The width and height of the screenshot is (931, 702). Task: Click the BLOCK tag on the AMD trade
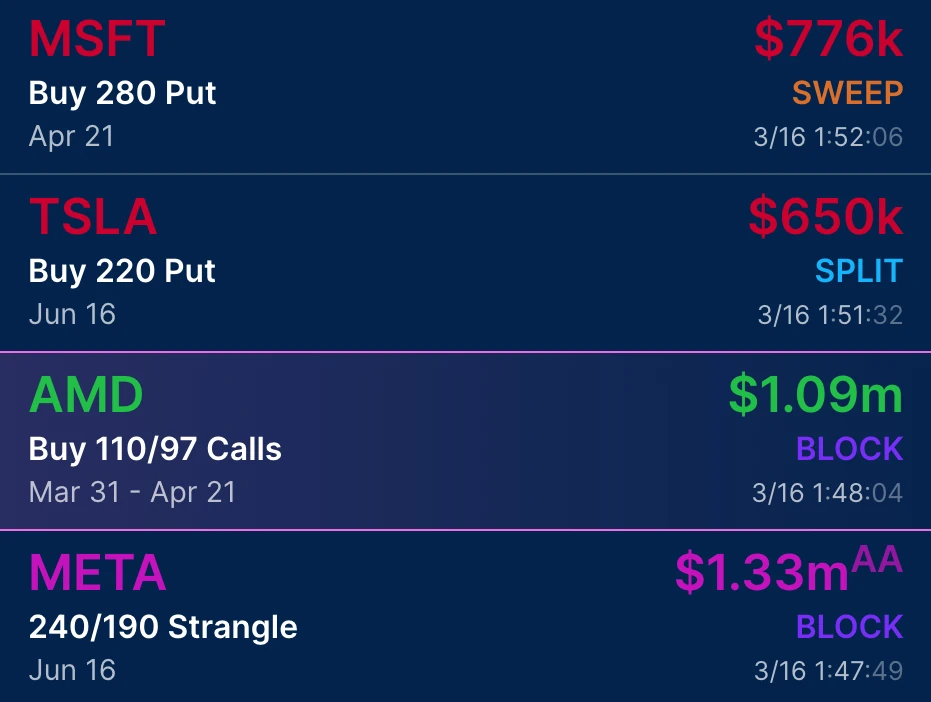pos(849,449)
